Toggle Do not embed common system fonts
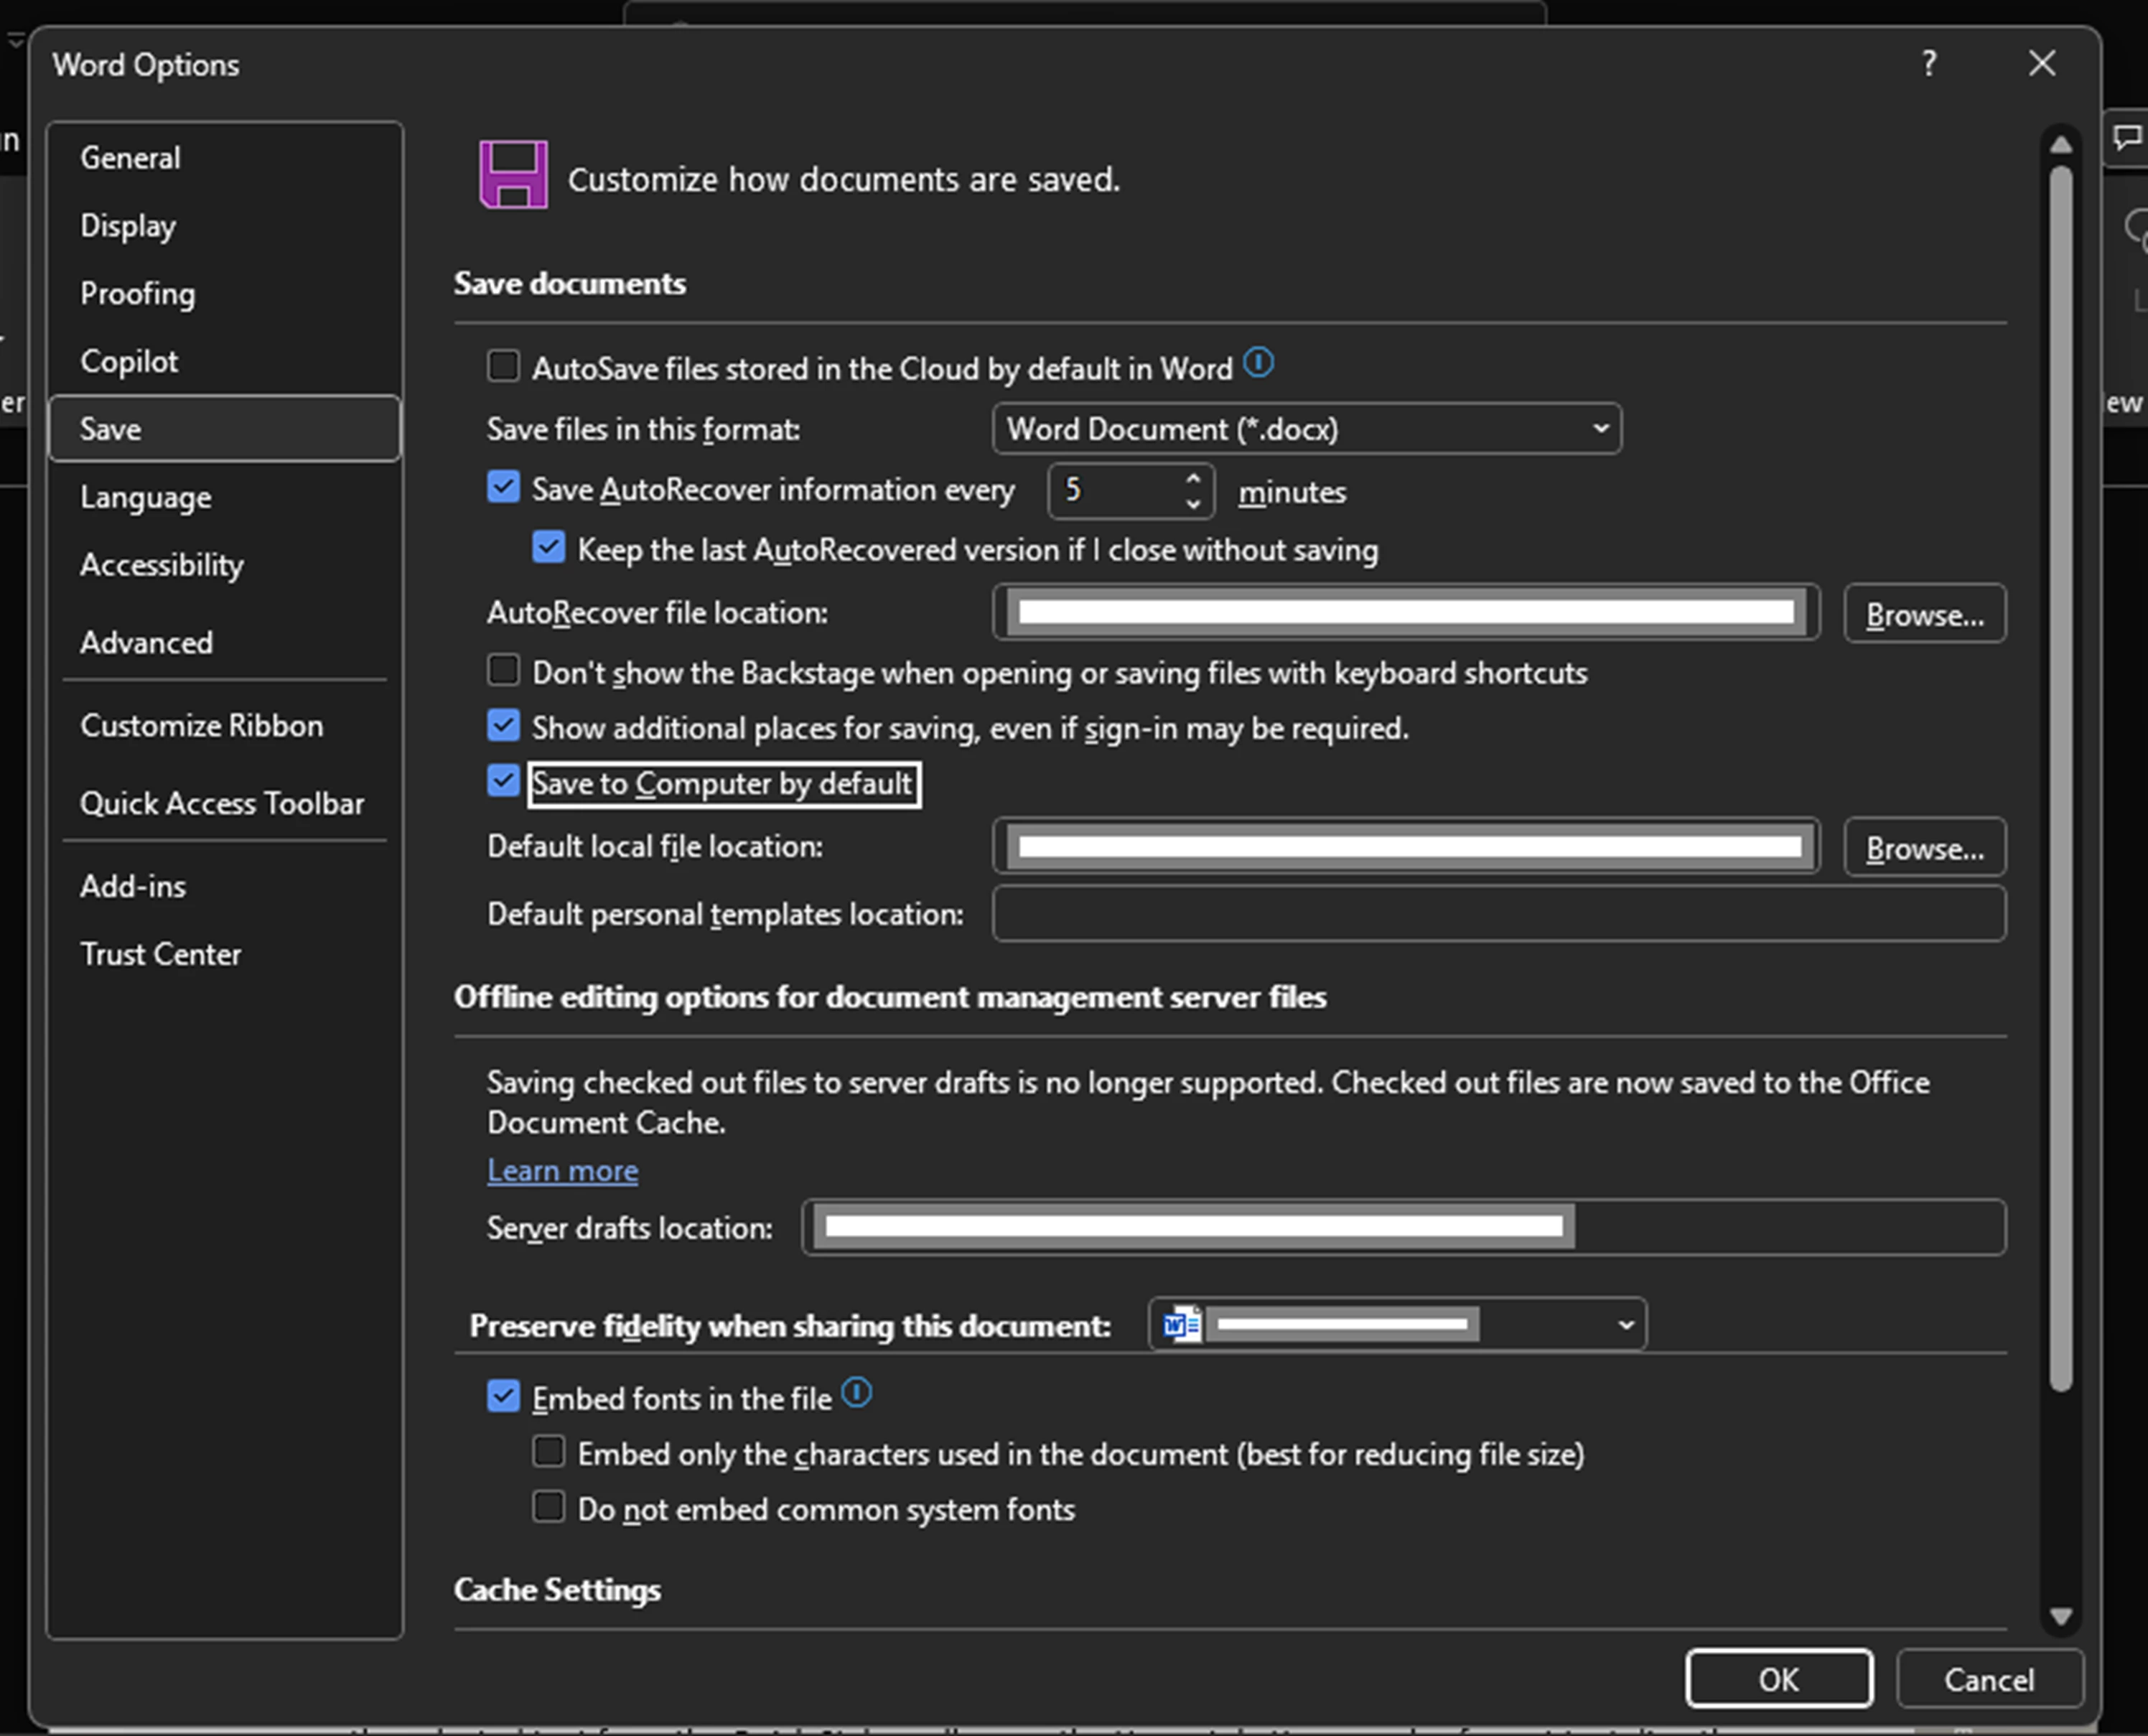The image size is (2148, 1736). pos(549,1506)
